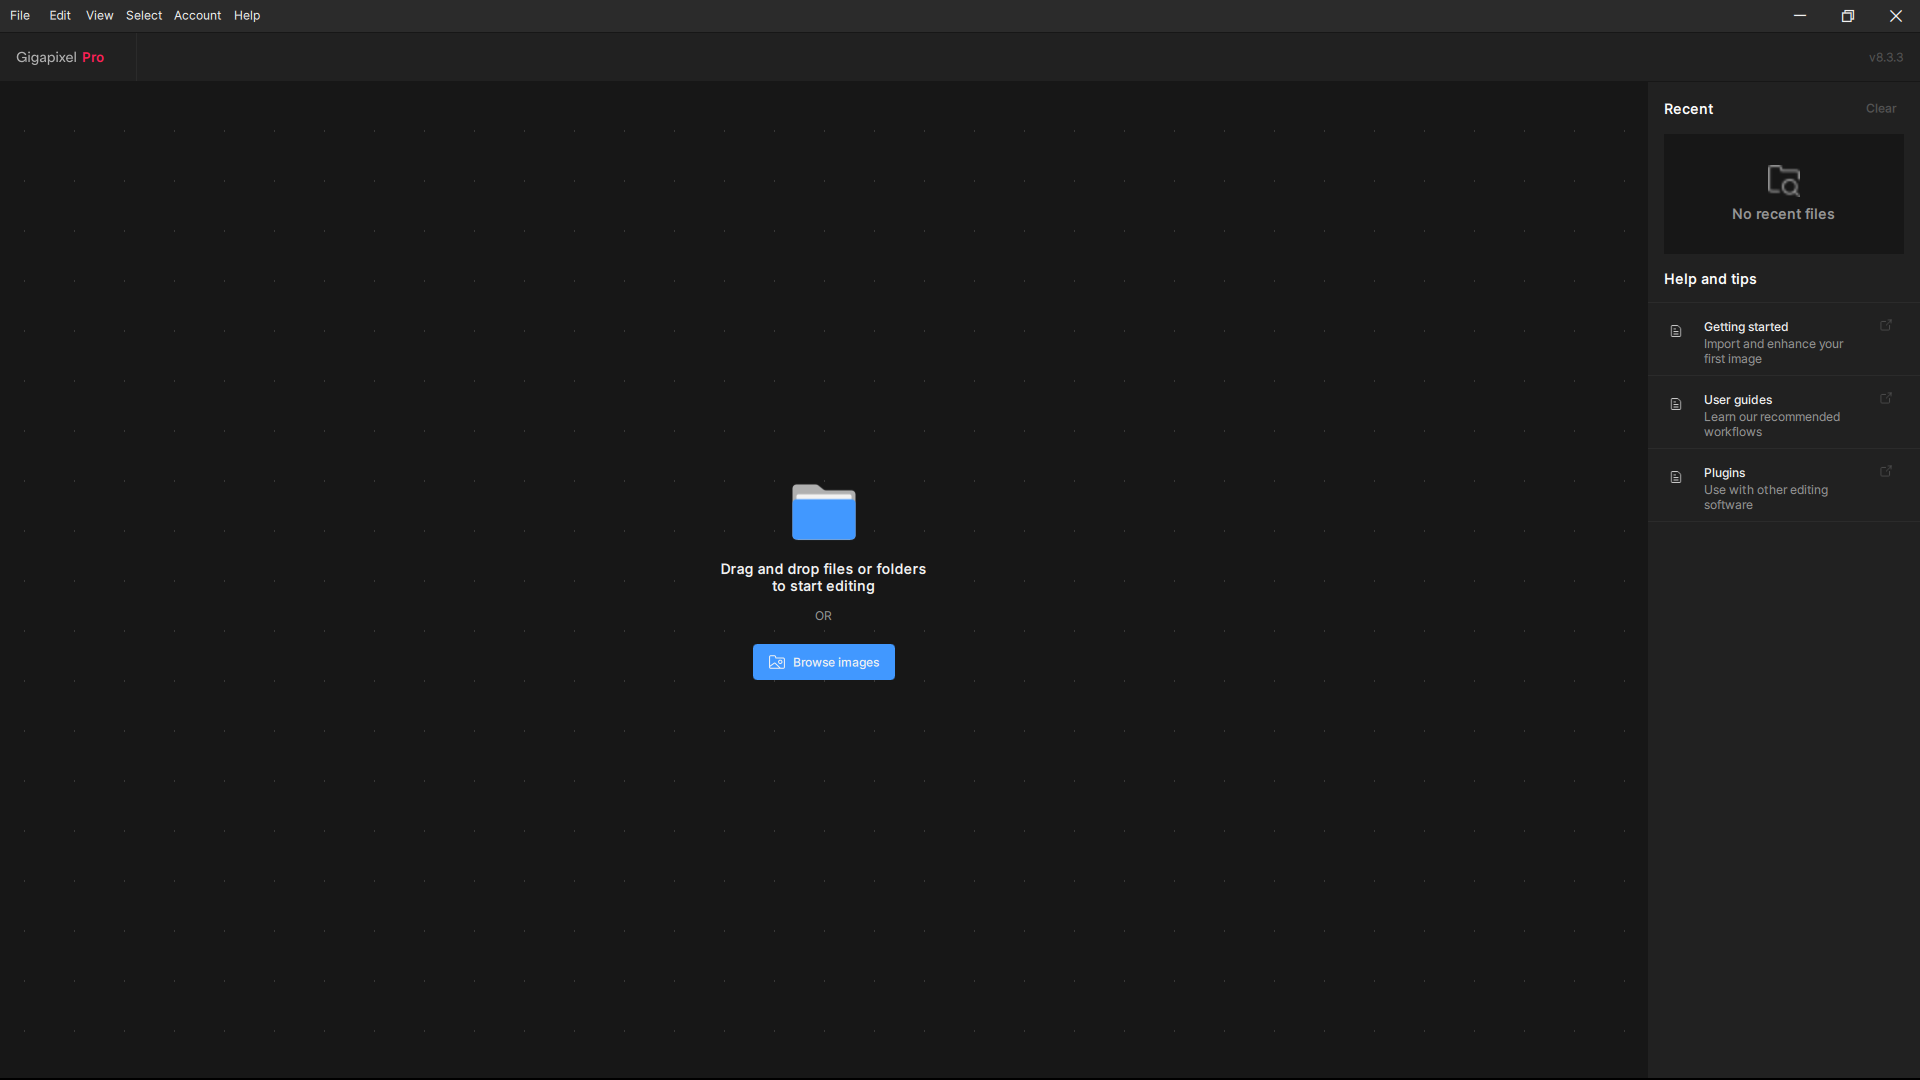Click the Getting started document icon
Viewport: 1920px width, 1080px height.
pos(1676,331)
